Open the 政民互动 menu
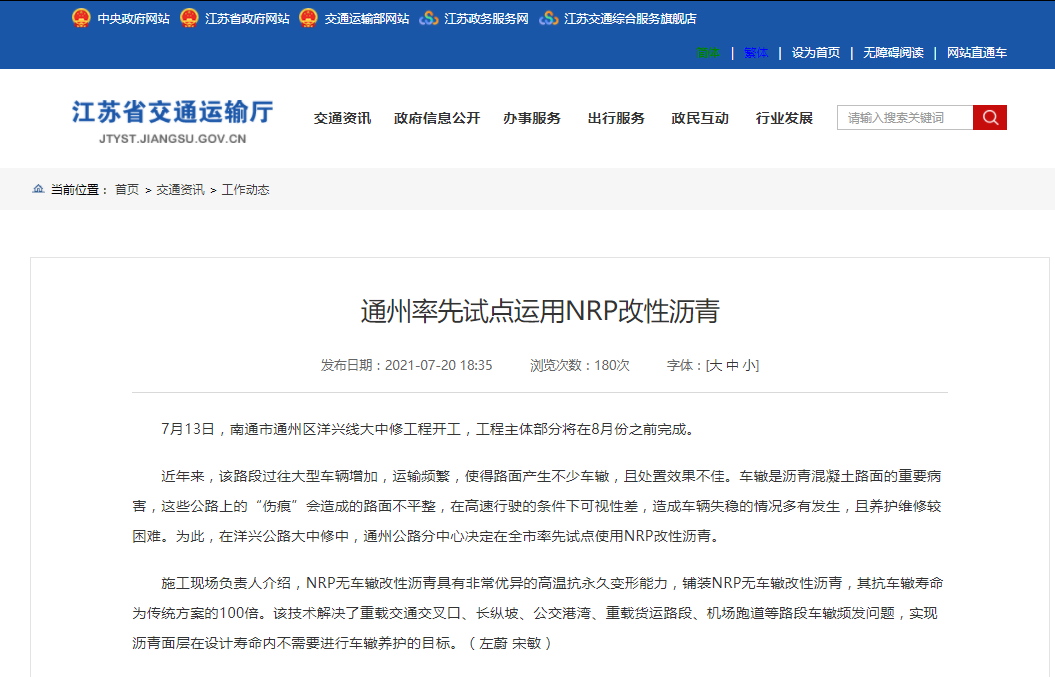Screen dimensions: 1055x677 click(700, 118)
